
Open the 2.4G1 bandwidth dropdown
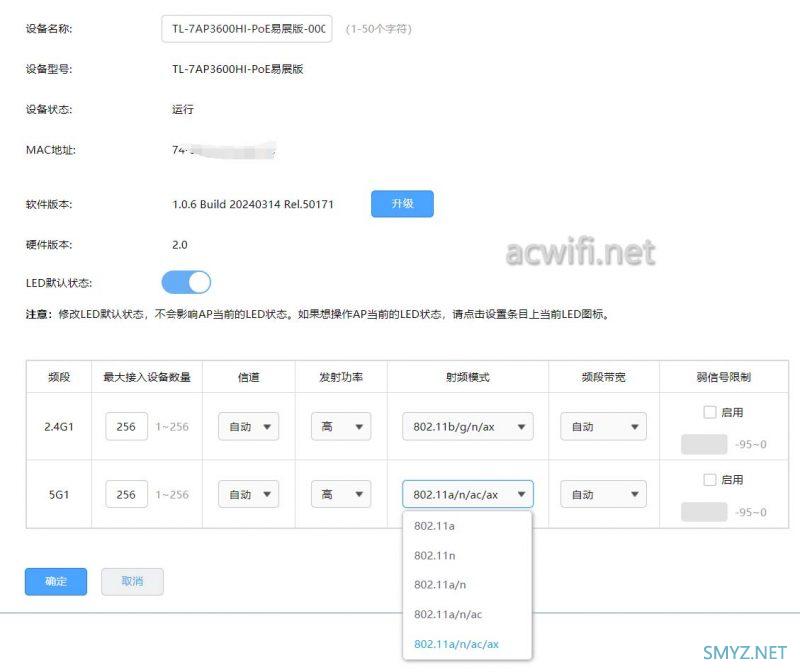pos(602,427)
